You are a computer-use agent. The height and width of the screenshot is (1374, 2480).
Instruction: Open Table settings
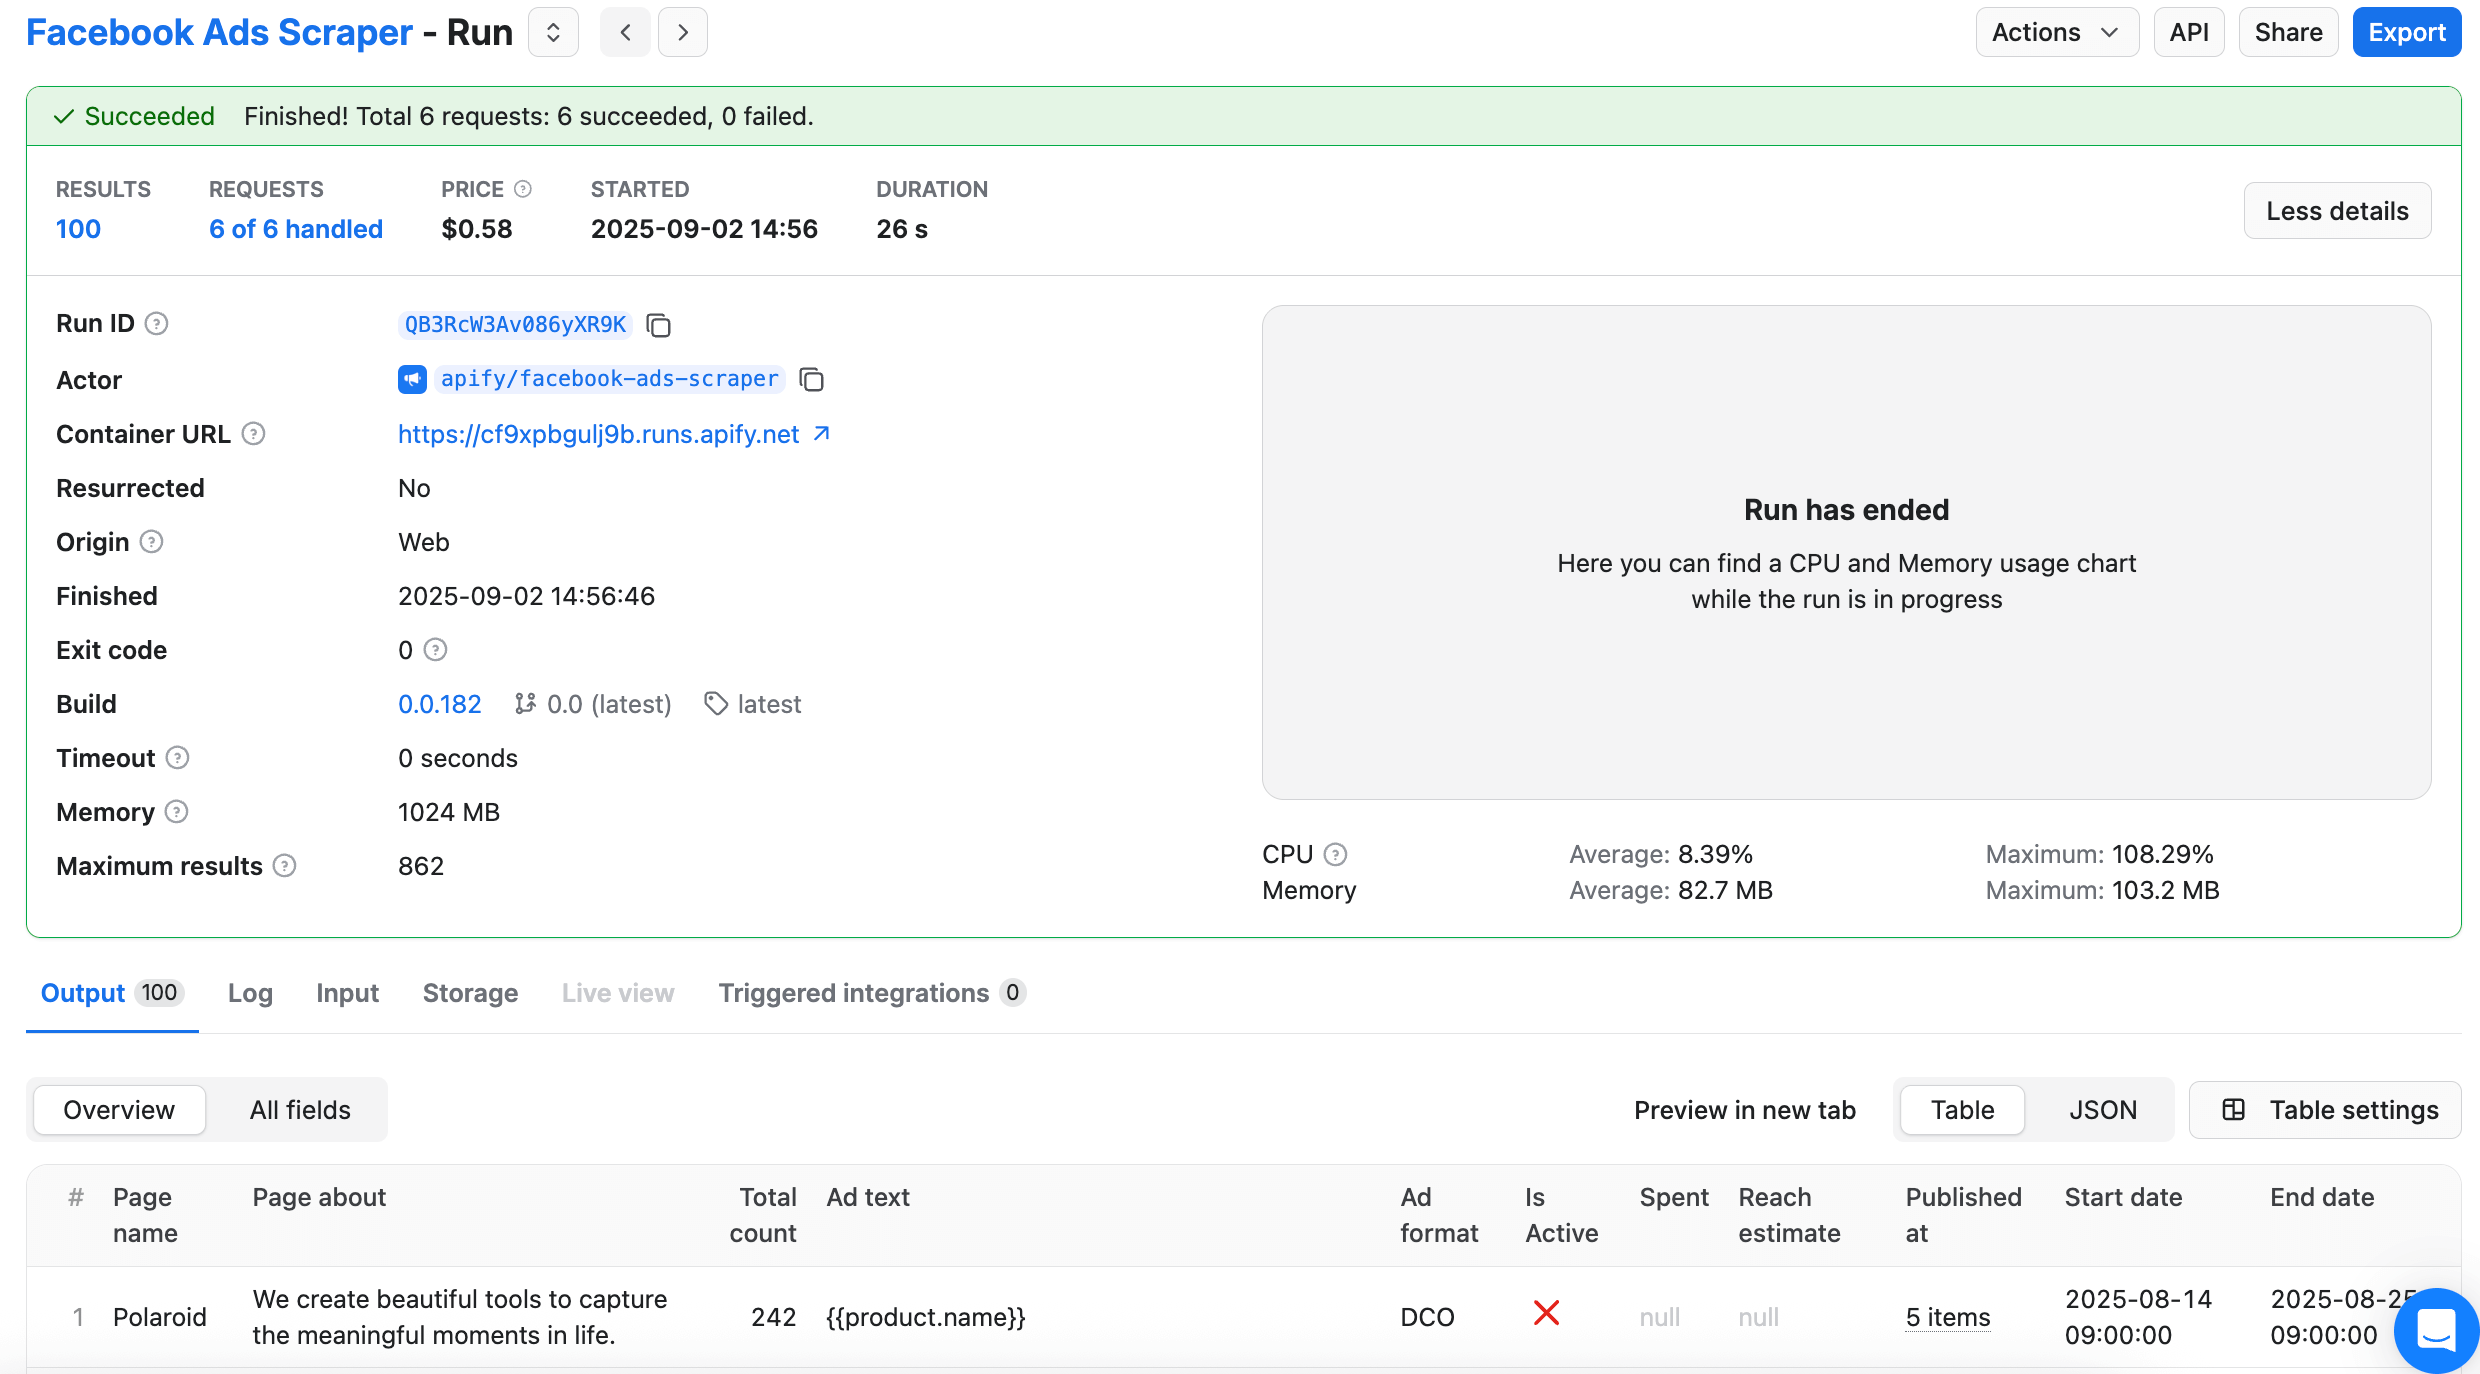pos(2325,1110)
